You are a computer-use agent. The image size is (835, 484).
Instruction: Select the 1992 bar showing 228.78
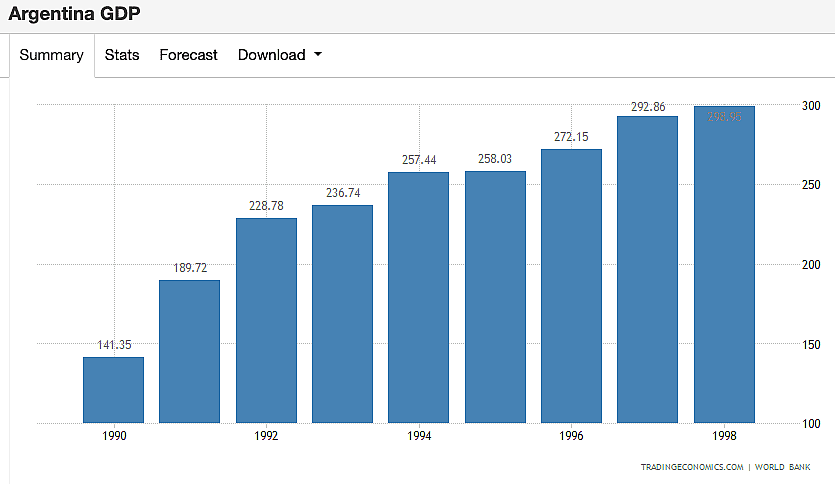point(266,320)
